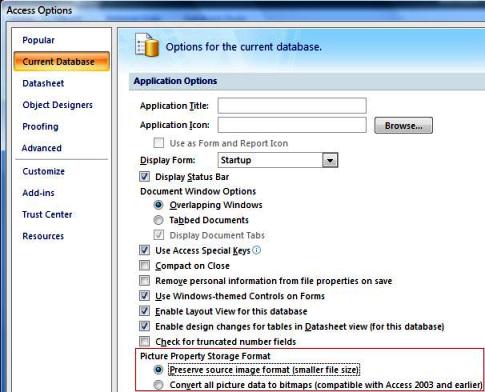
Task: Select Tabbed Documents option
Action: point(158,220)
